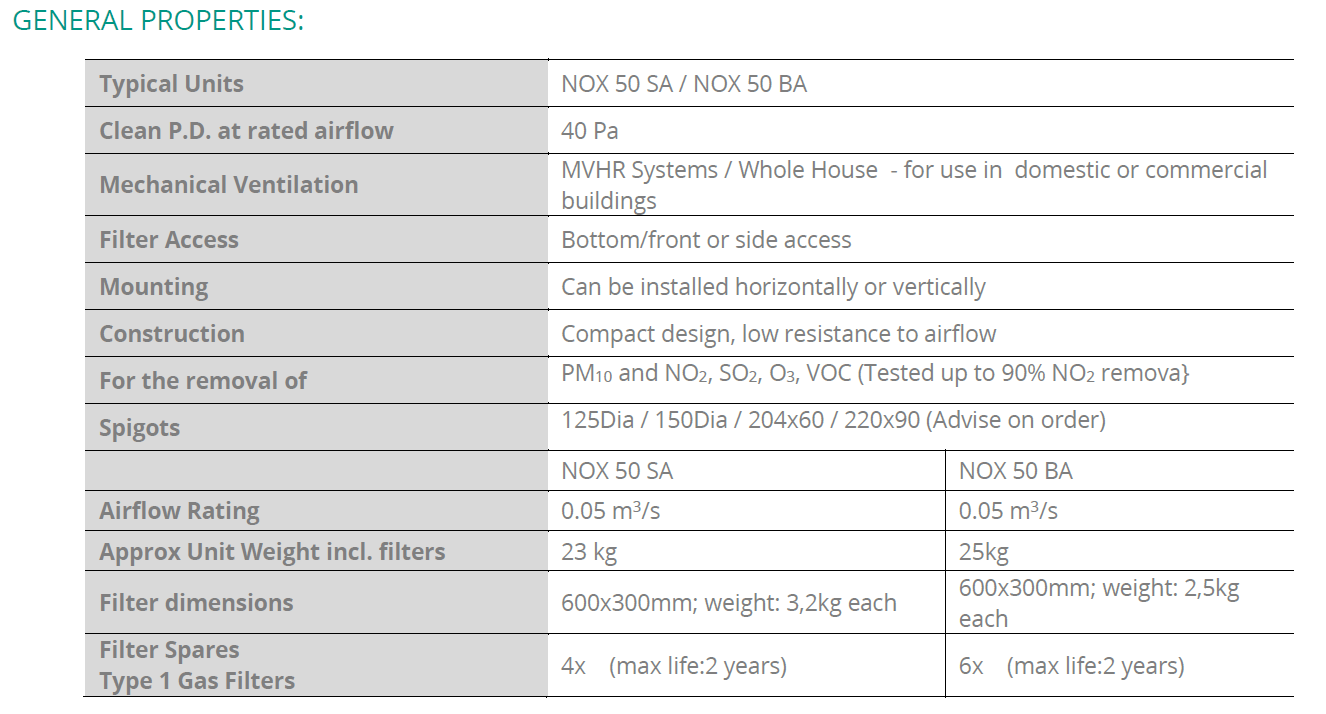Click "Can be installed horizontally or vertically"
Viewport: 1326px width, 714px height.
click(x=773, y=287)
